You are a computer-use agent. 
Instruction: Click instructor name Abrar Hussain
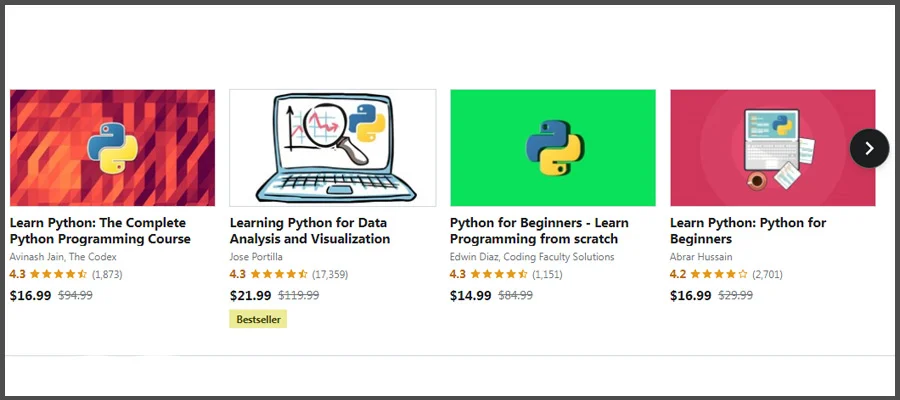tap(701, 257)
